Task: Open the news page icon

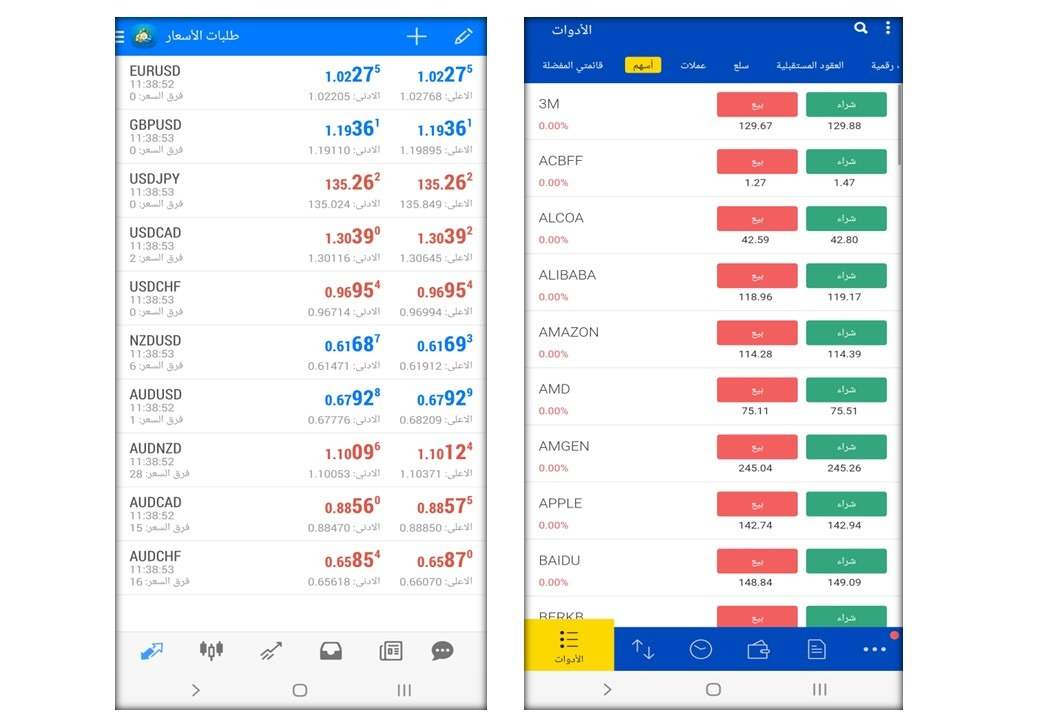Action: 391,651
